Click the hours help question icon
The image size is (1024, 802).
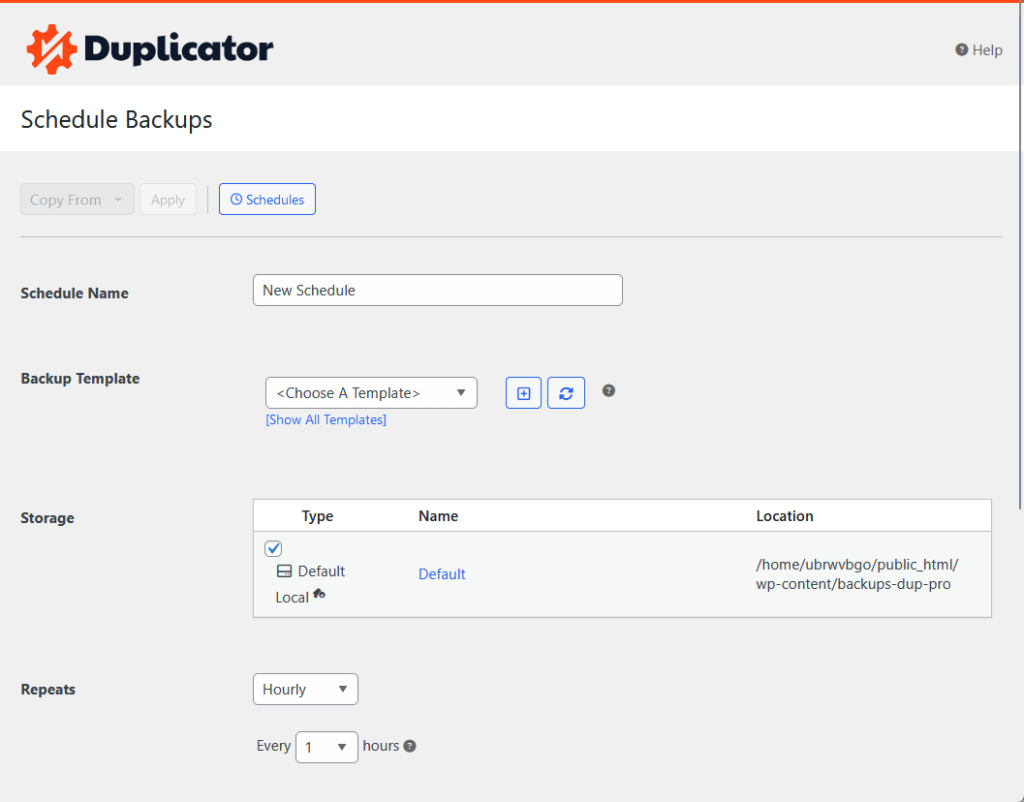[x=409, y=746]
